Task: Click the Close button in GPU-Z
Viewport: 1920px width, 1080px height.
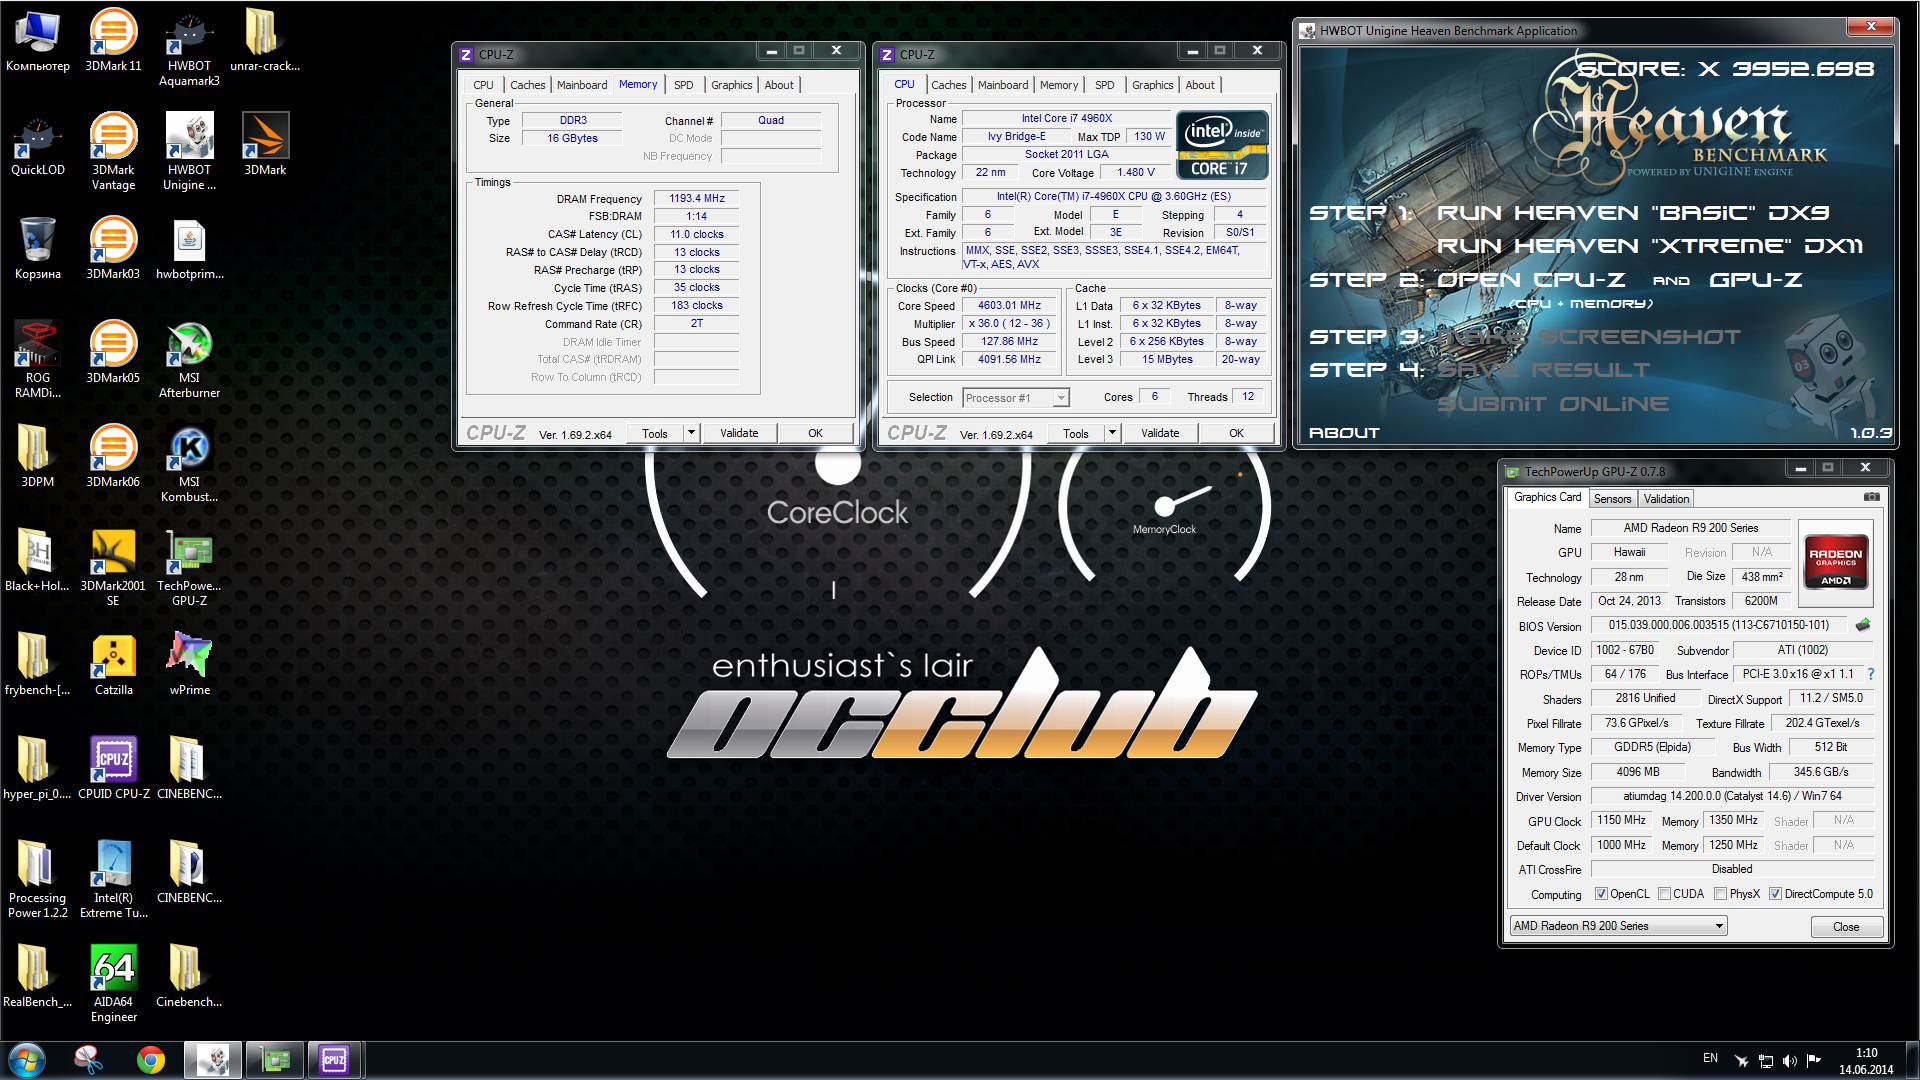Action: coord(1846,927)
